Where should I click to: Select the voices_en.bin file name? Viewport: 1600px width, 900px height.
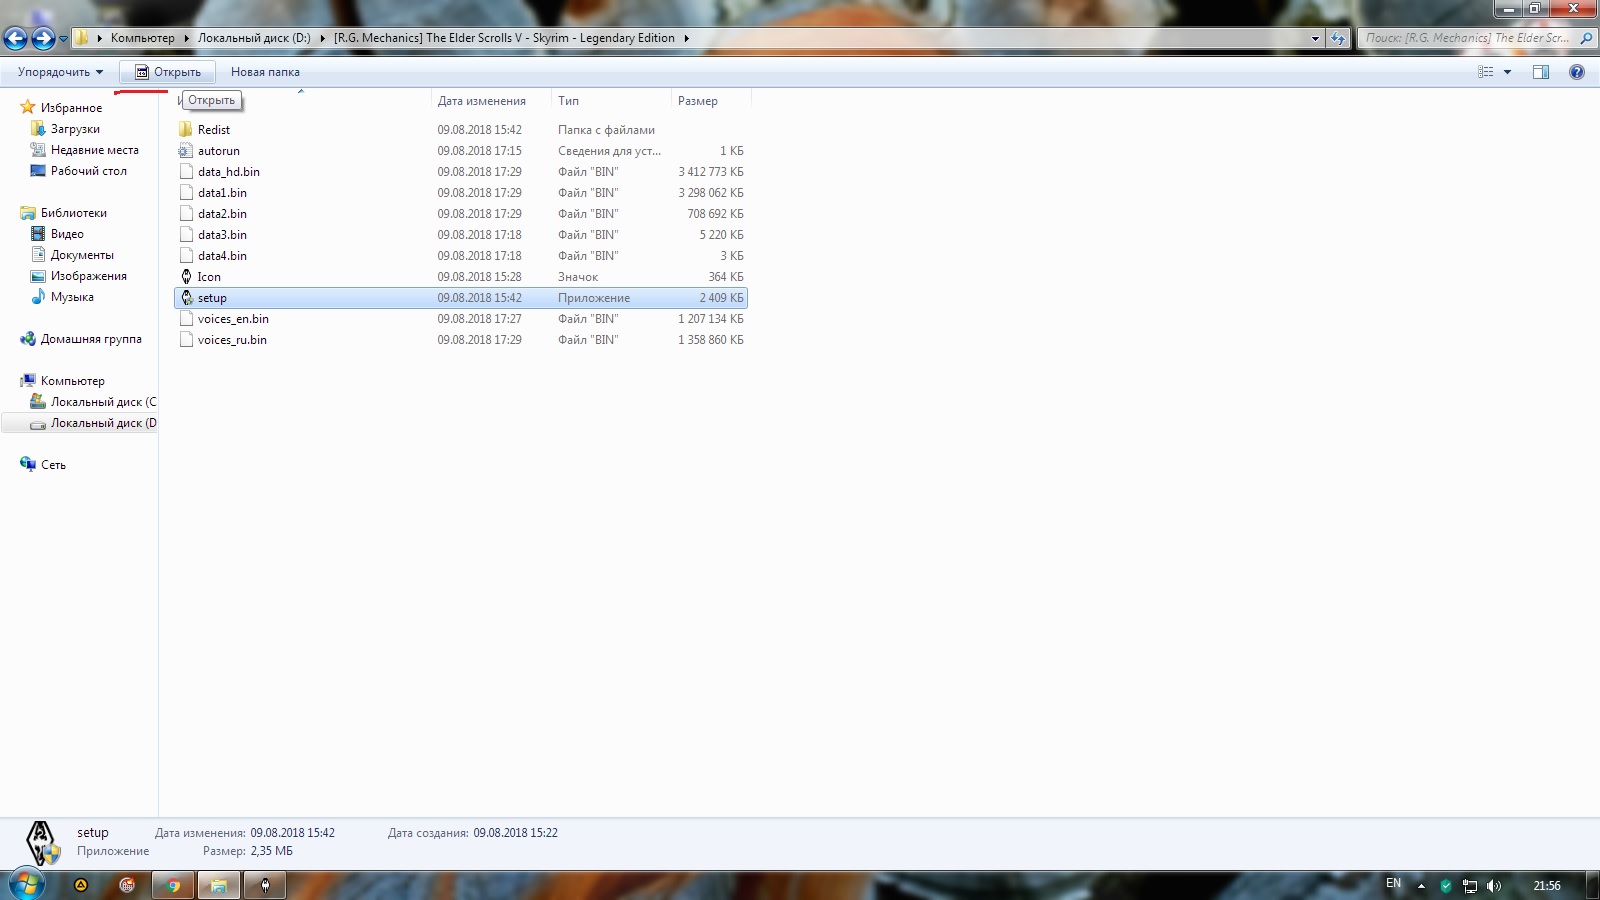233,319
